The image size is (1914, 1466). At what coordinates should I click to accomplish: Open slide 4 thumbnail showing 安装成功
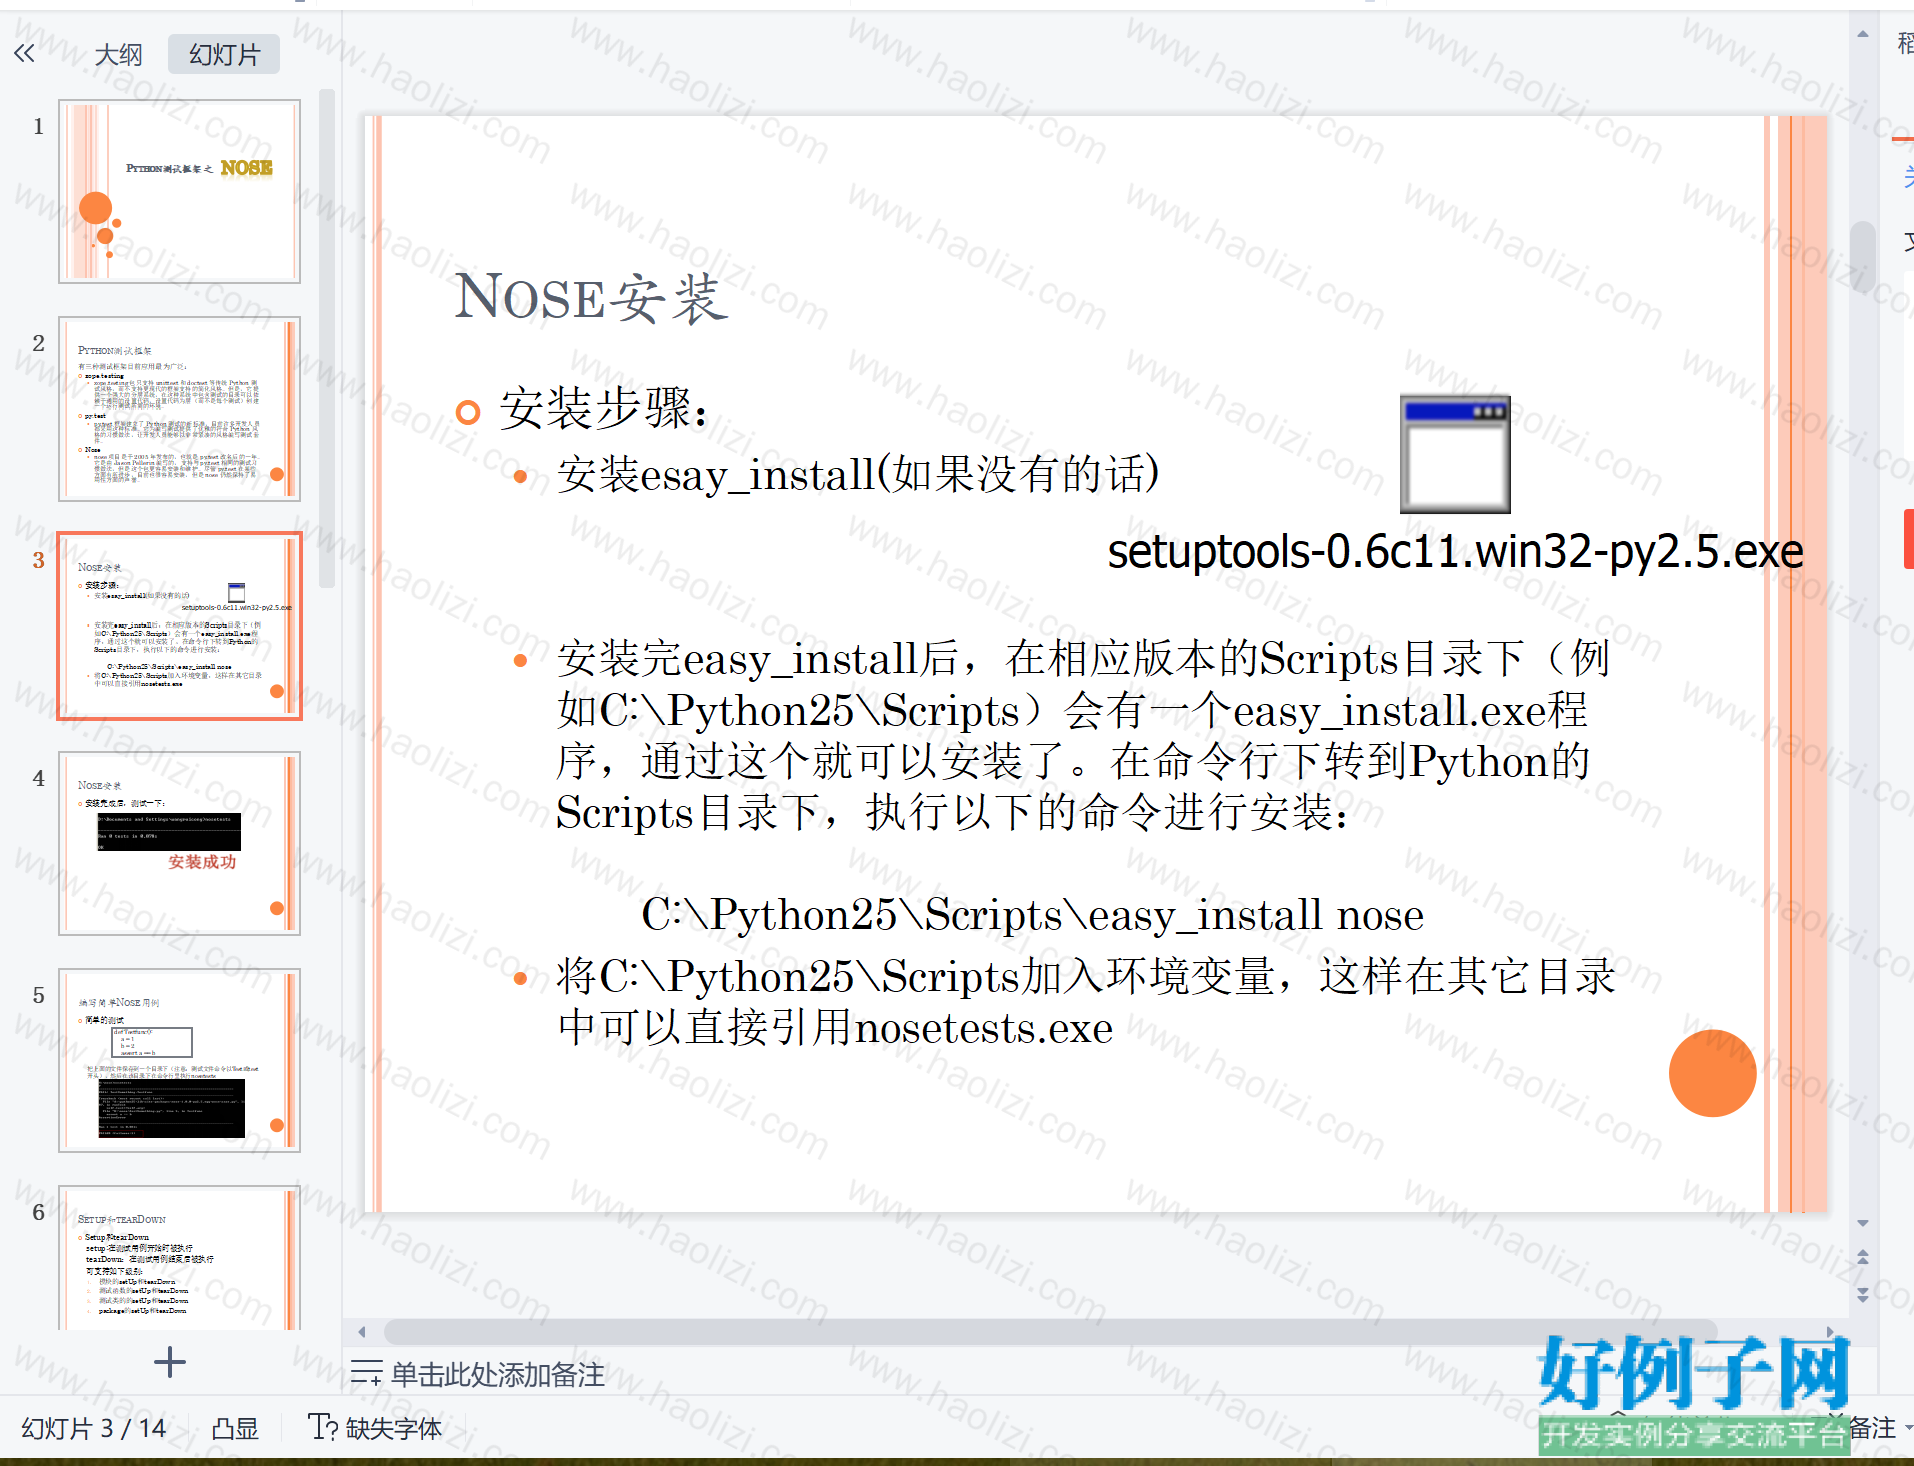point(179,844)
